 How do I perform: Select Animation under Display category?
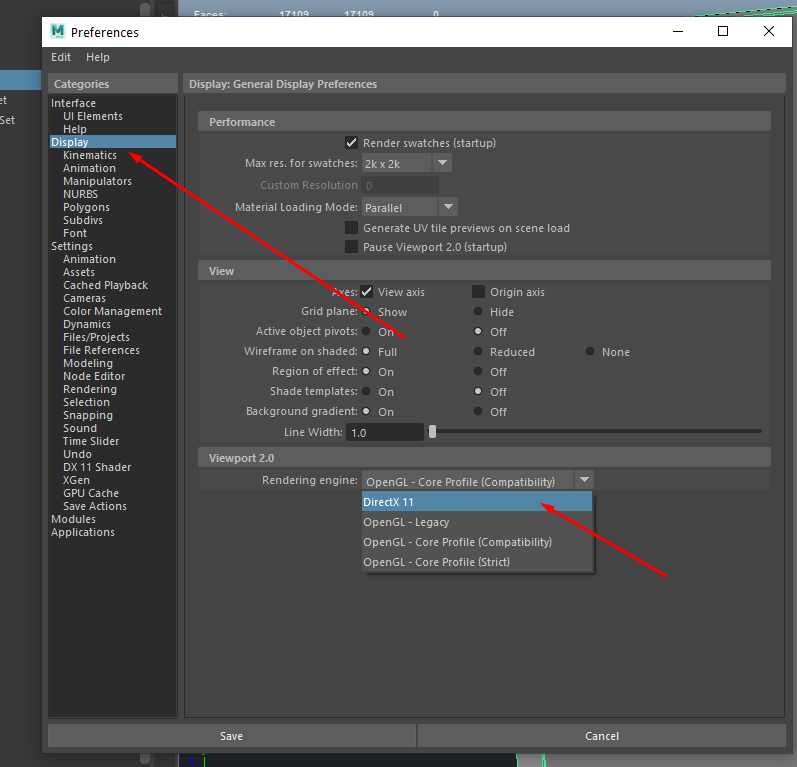coord(89,168)
